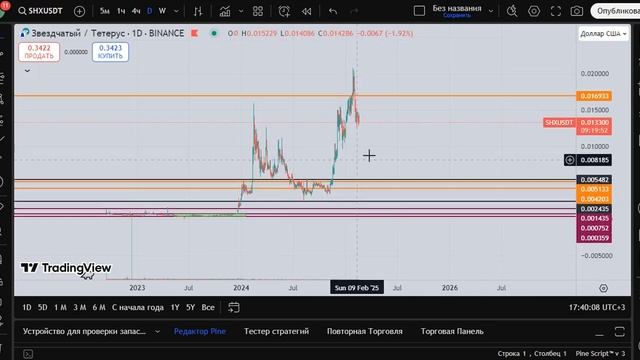Open indicator templates grid icon
Image resolution: width=640 pixels, height=360 pixels.
tap(258, 11)
